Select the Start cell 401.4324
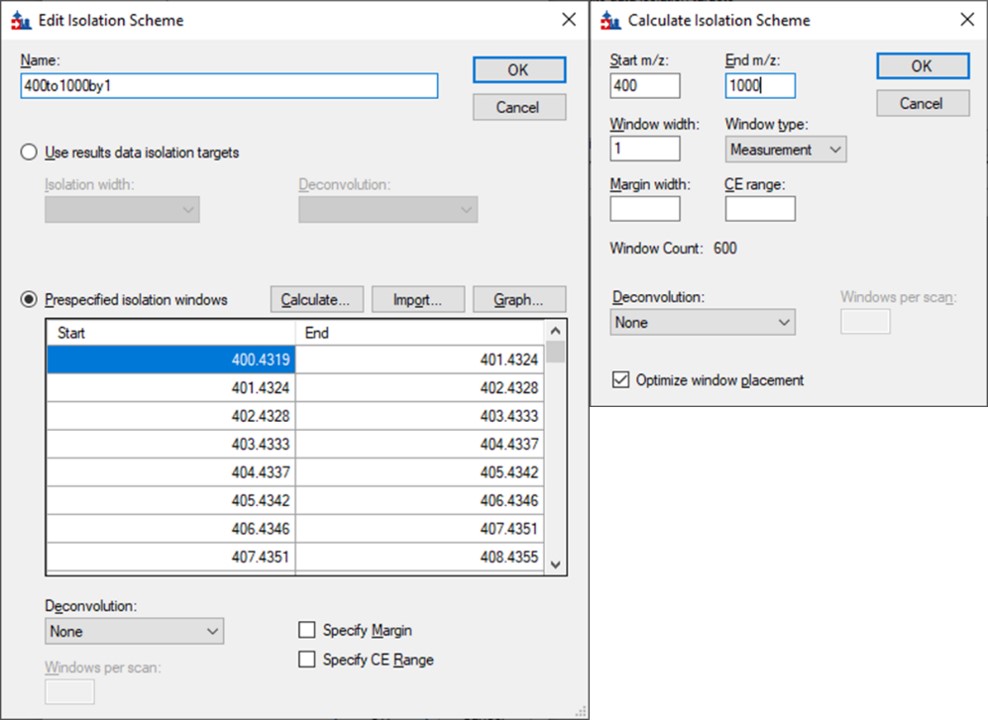Screen dimensions: 988x720 pos(171,387)
